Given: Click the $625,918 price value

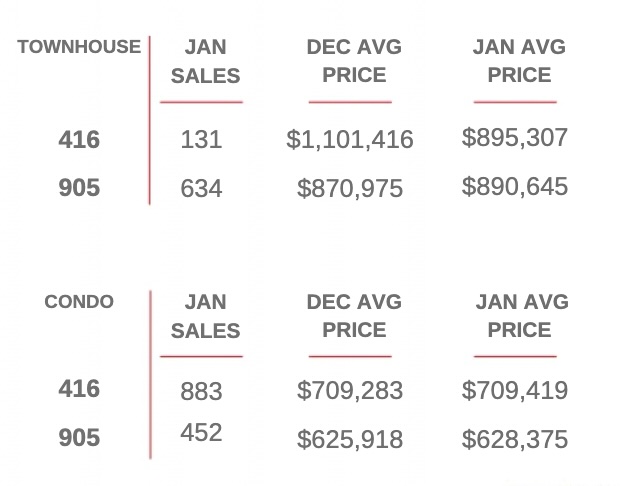Looking at the screenshot, I should pyautogui.click(x=350, y=439).
